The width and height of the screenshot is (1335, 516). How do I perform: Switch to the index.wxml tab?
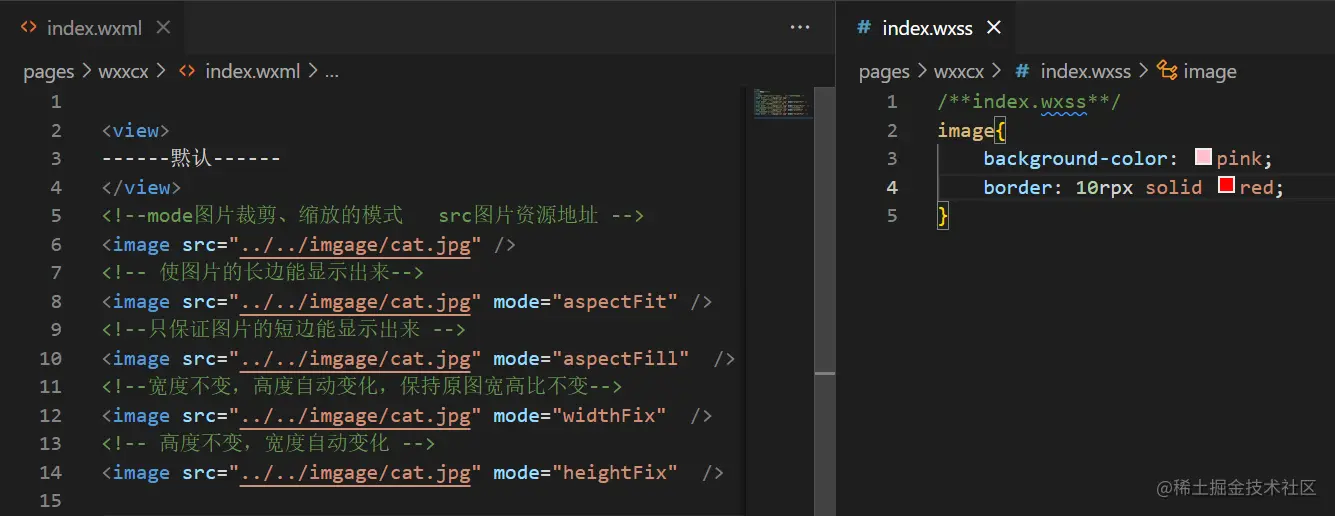click(95, 28)
